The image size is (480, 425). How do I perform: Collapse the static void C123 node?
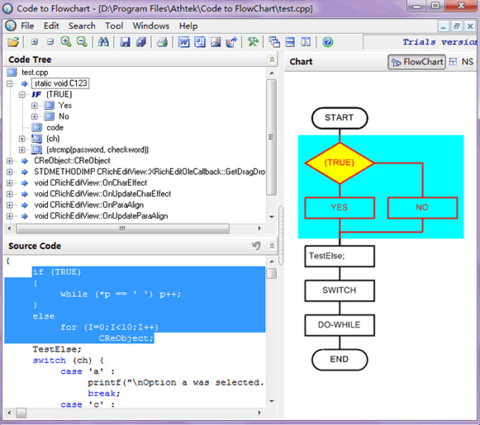click(10, 83)
